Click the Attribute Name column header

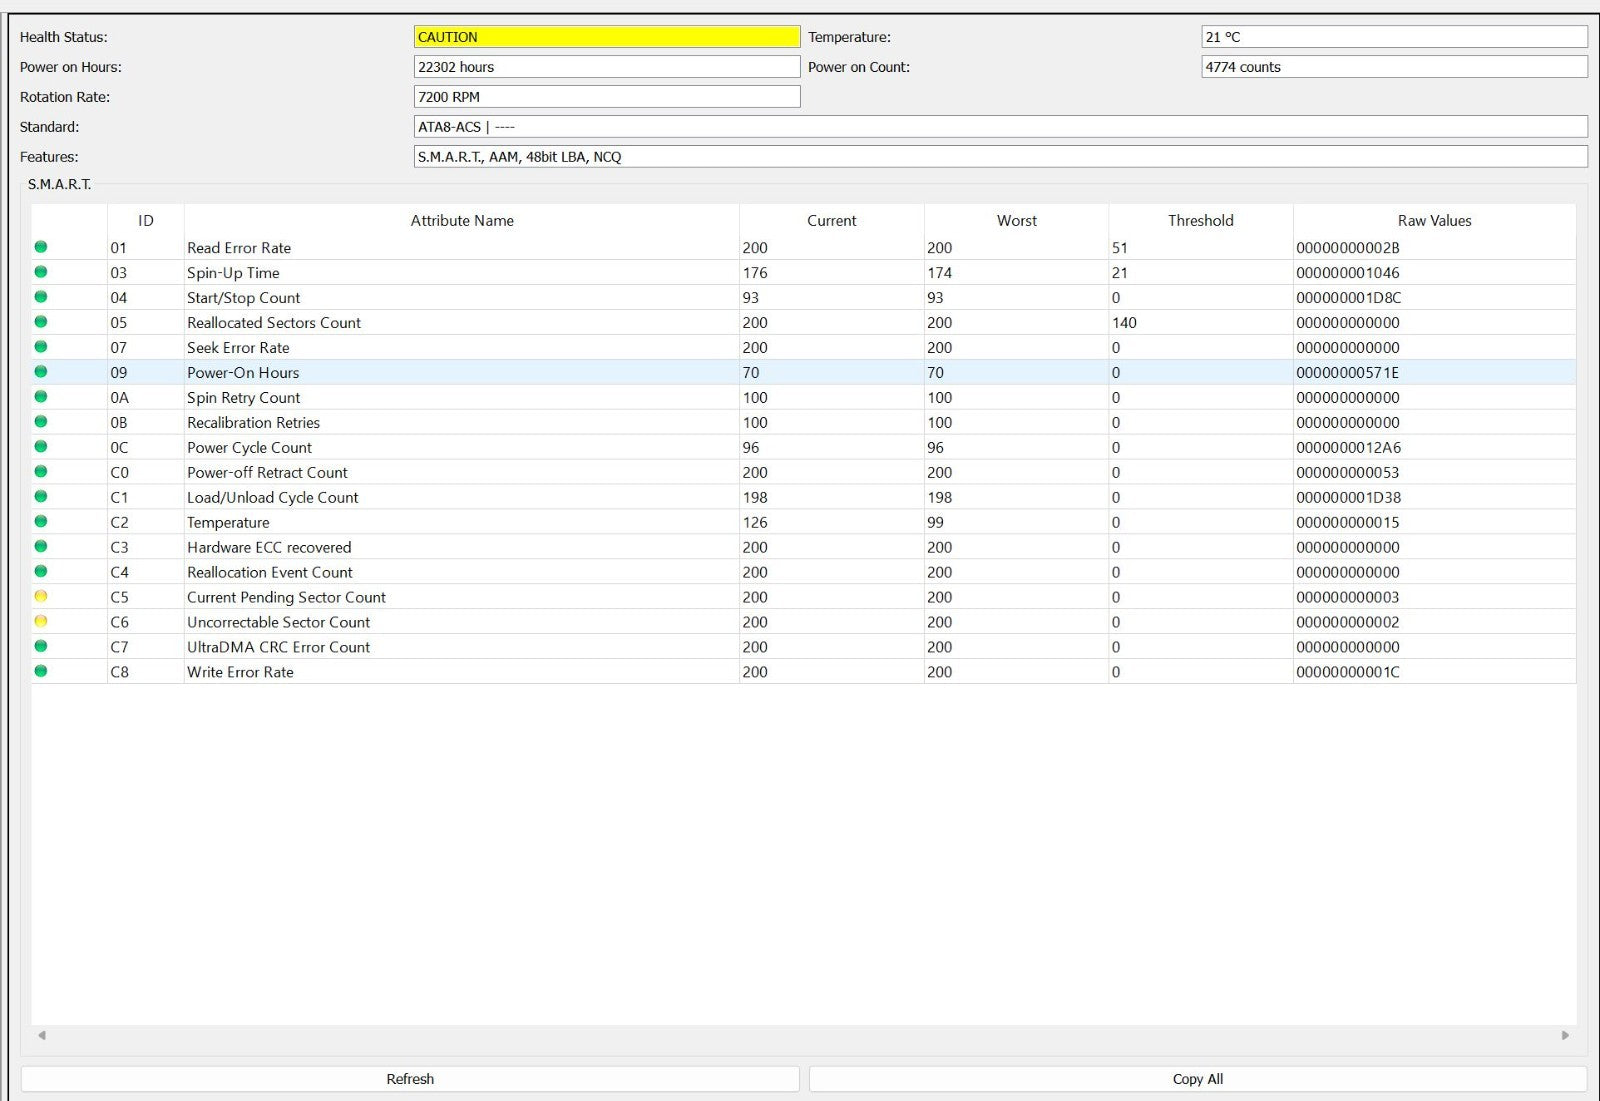point(462,221)
